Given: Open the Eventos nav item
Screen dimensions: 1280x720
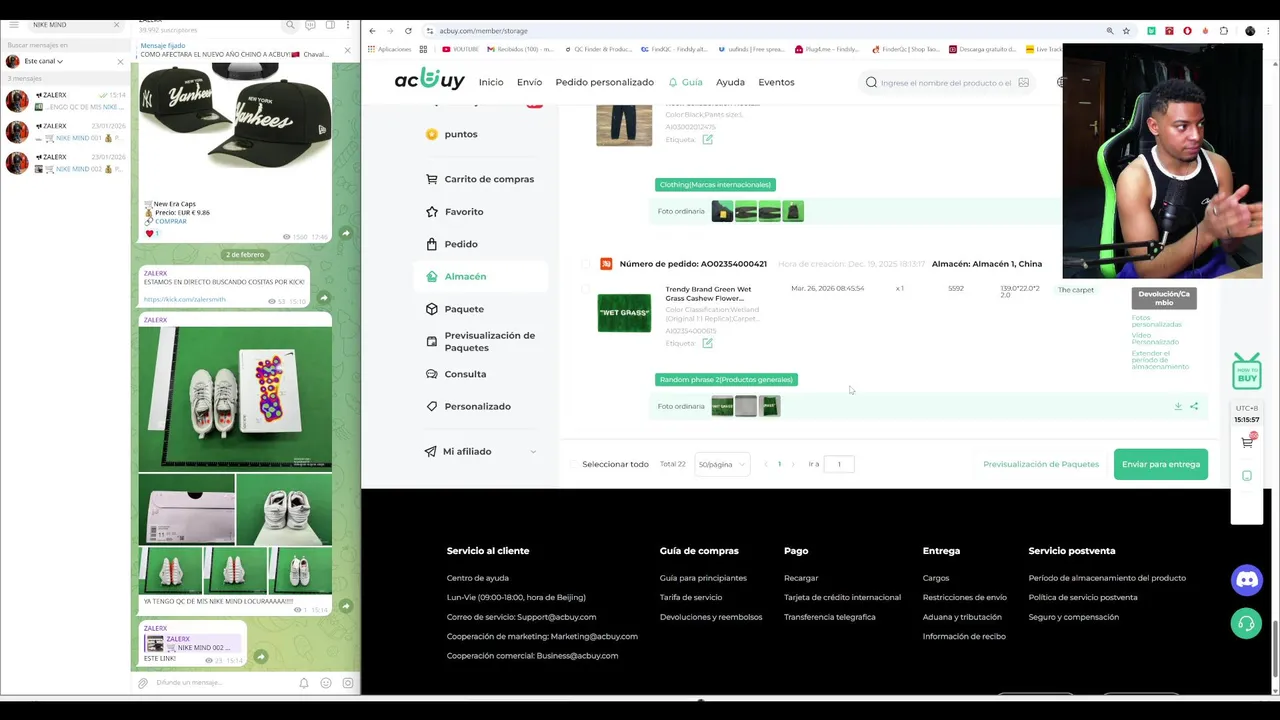Looking at the screenshot, I should [776, 82].
